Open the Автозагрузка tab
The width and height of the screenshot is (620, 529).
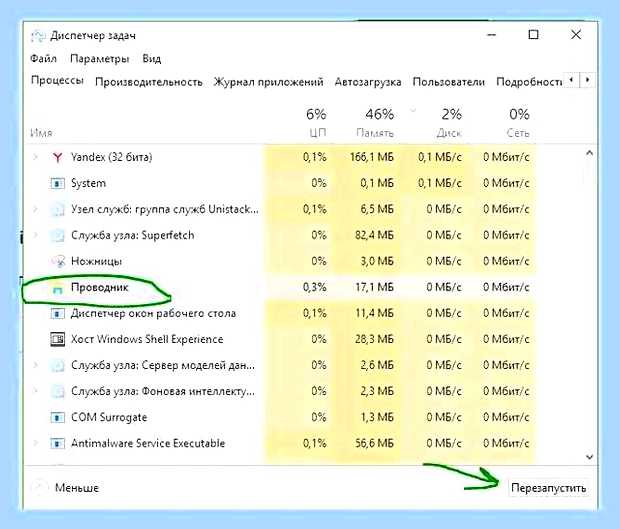[368, 82]
